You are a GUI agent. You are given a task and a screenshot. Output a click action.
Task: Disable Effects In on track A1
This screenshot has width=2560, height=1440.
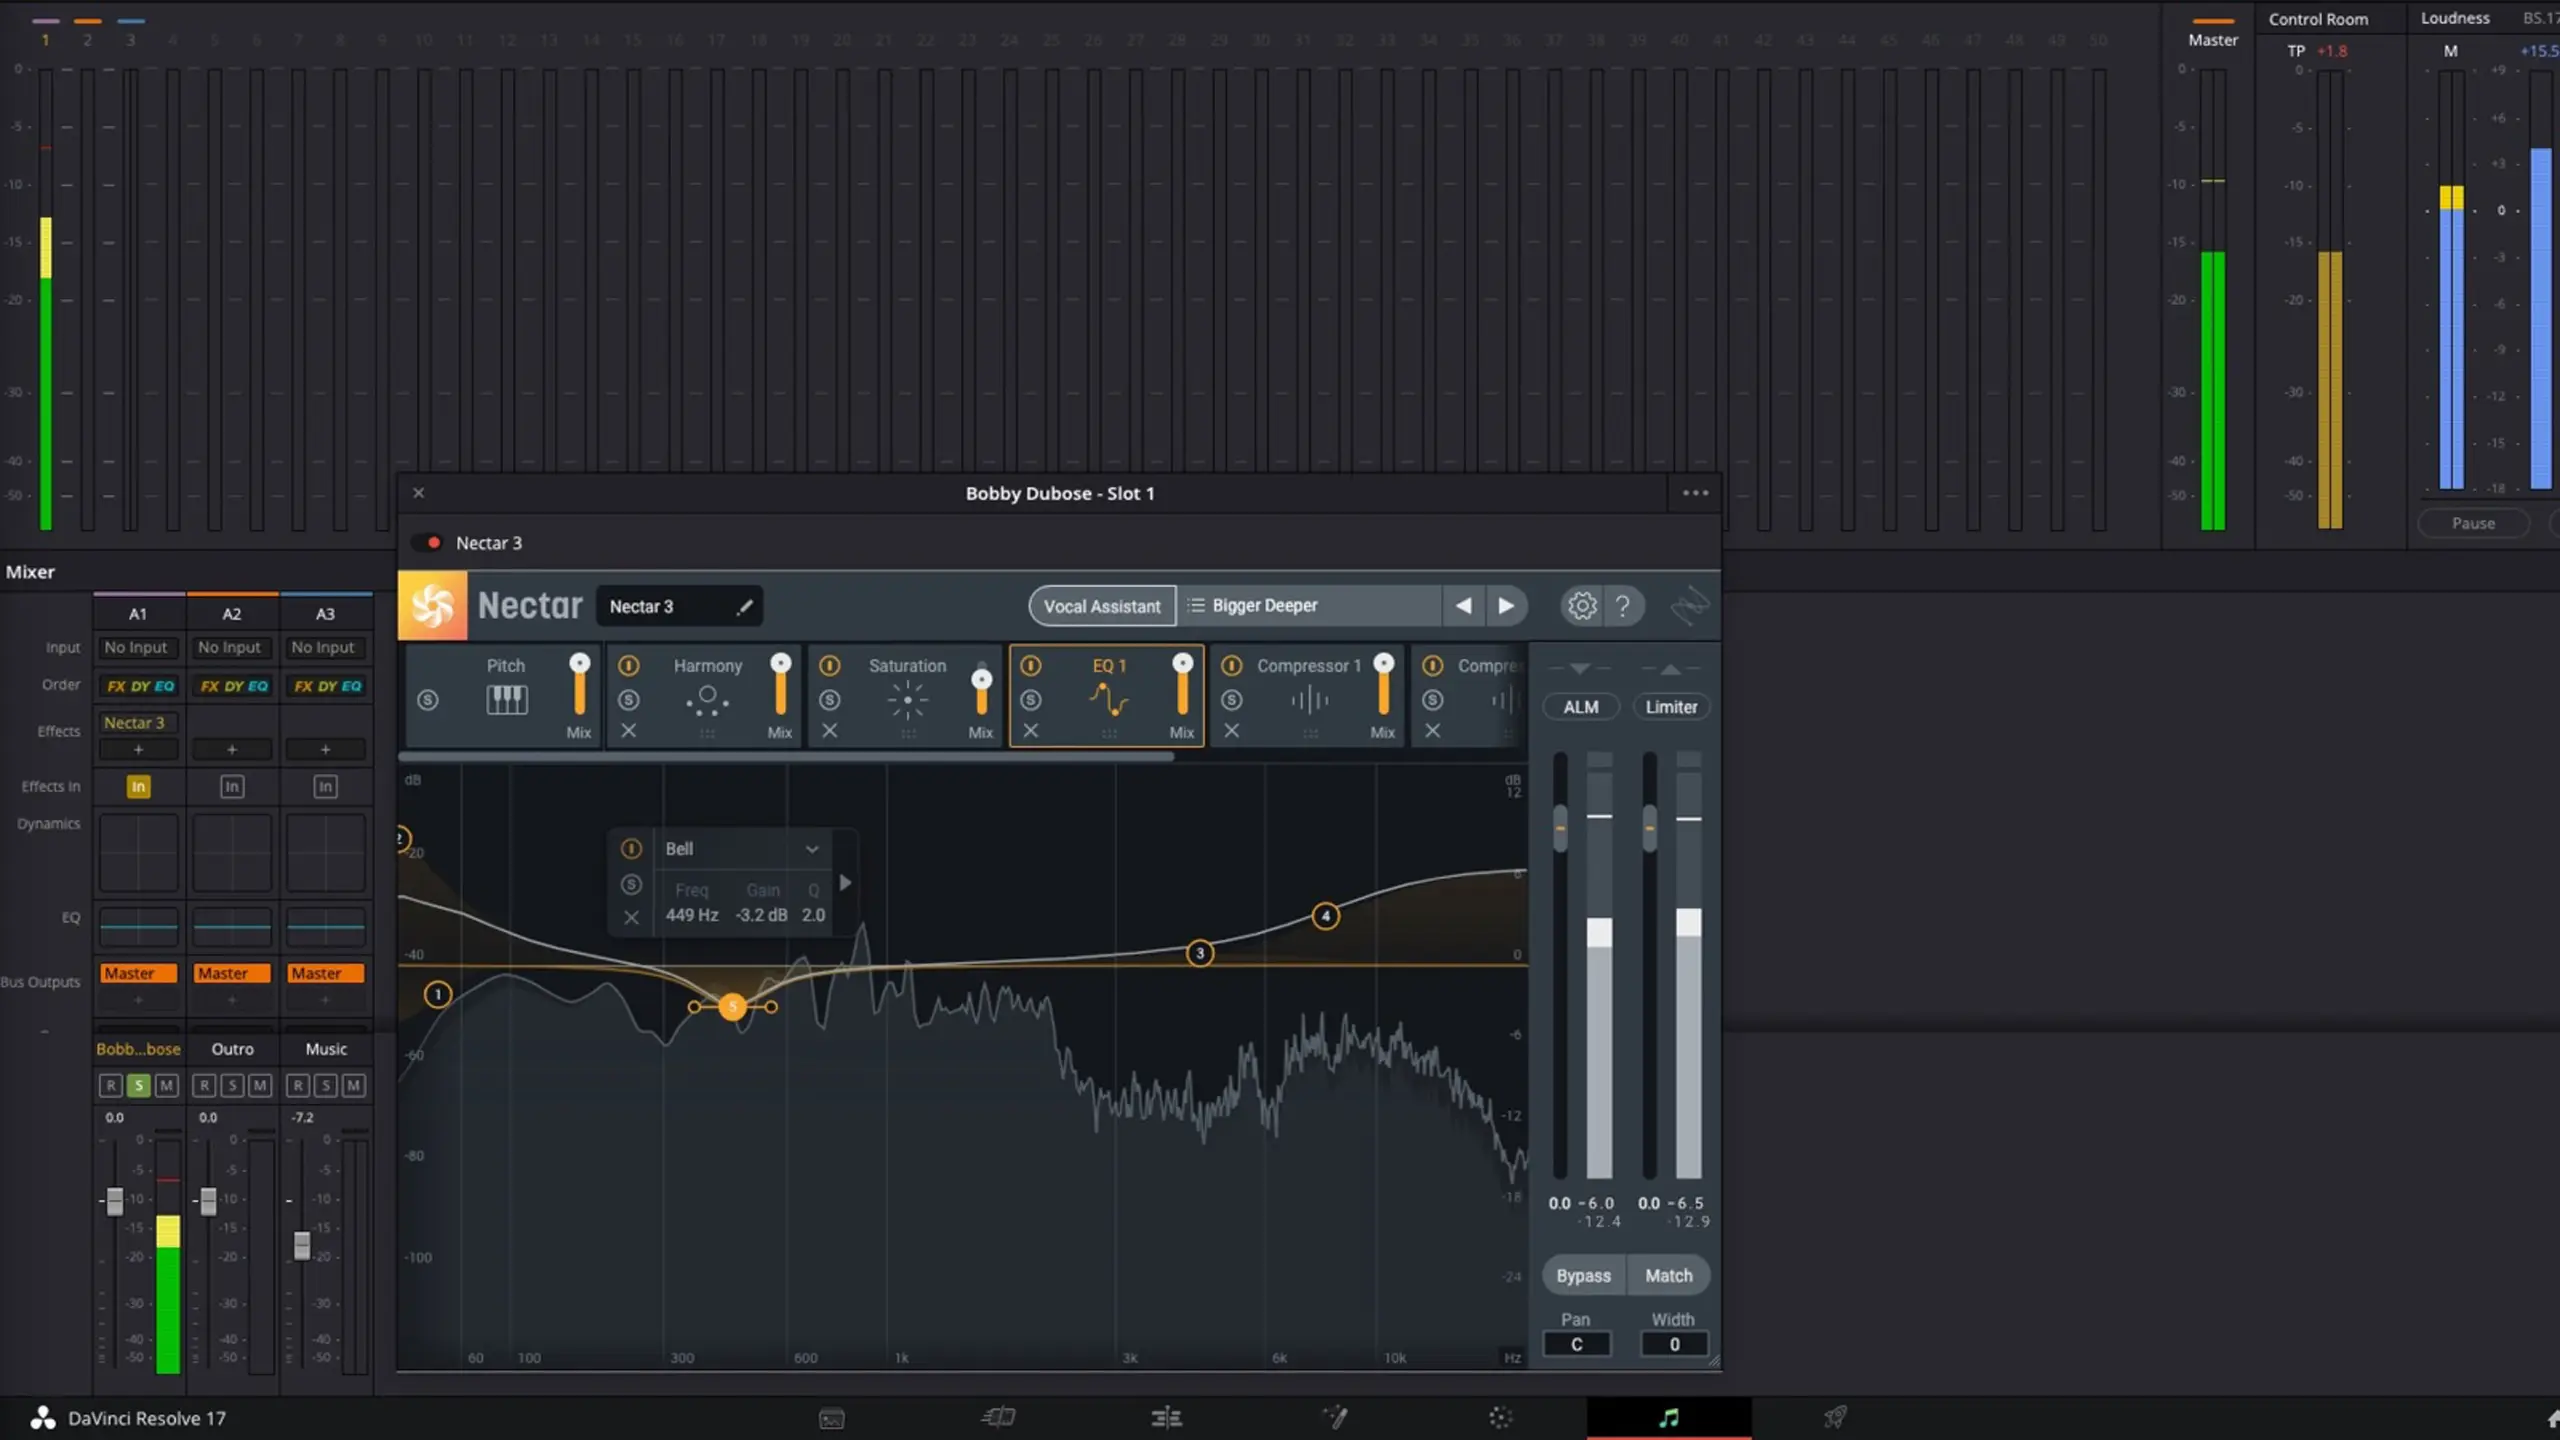[138, 787]
